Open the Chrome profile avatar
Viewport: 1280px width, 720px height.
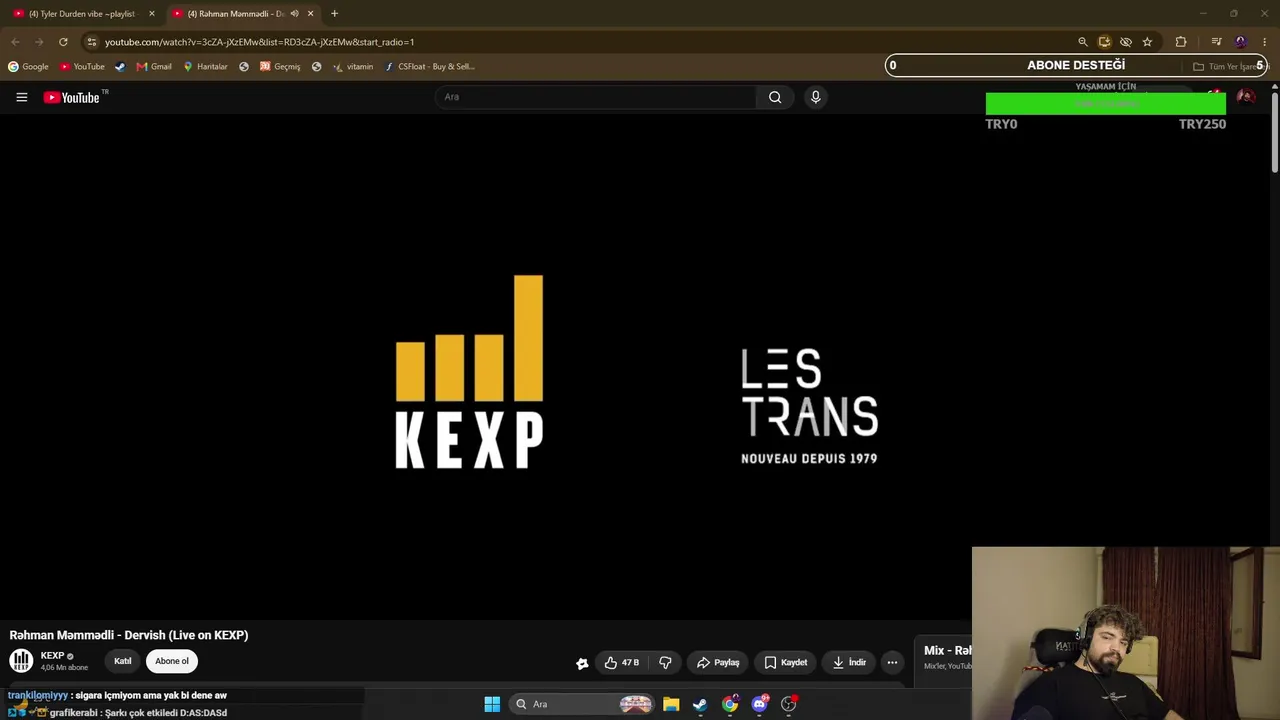coord(1241,42)
